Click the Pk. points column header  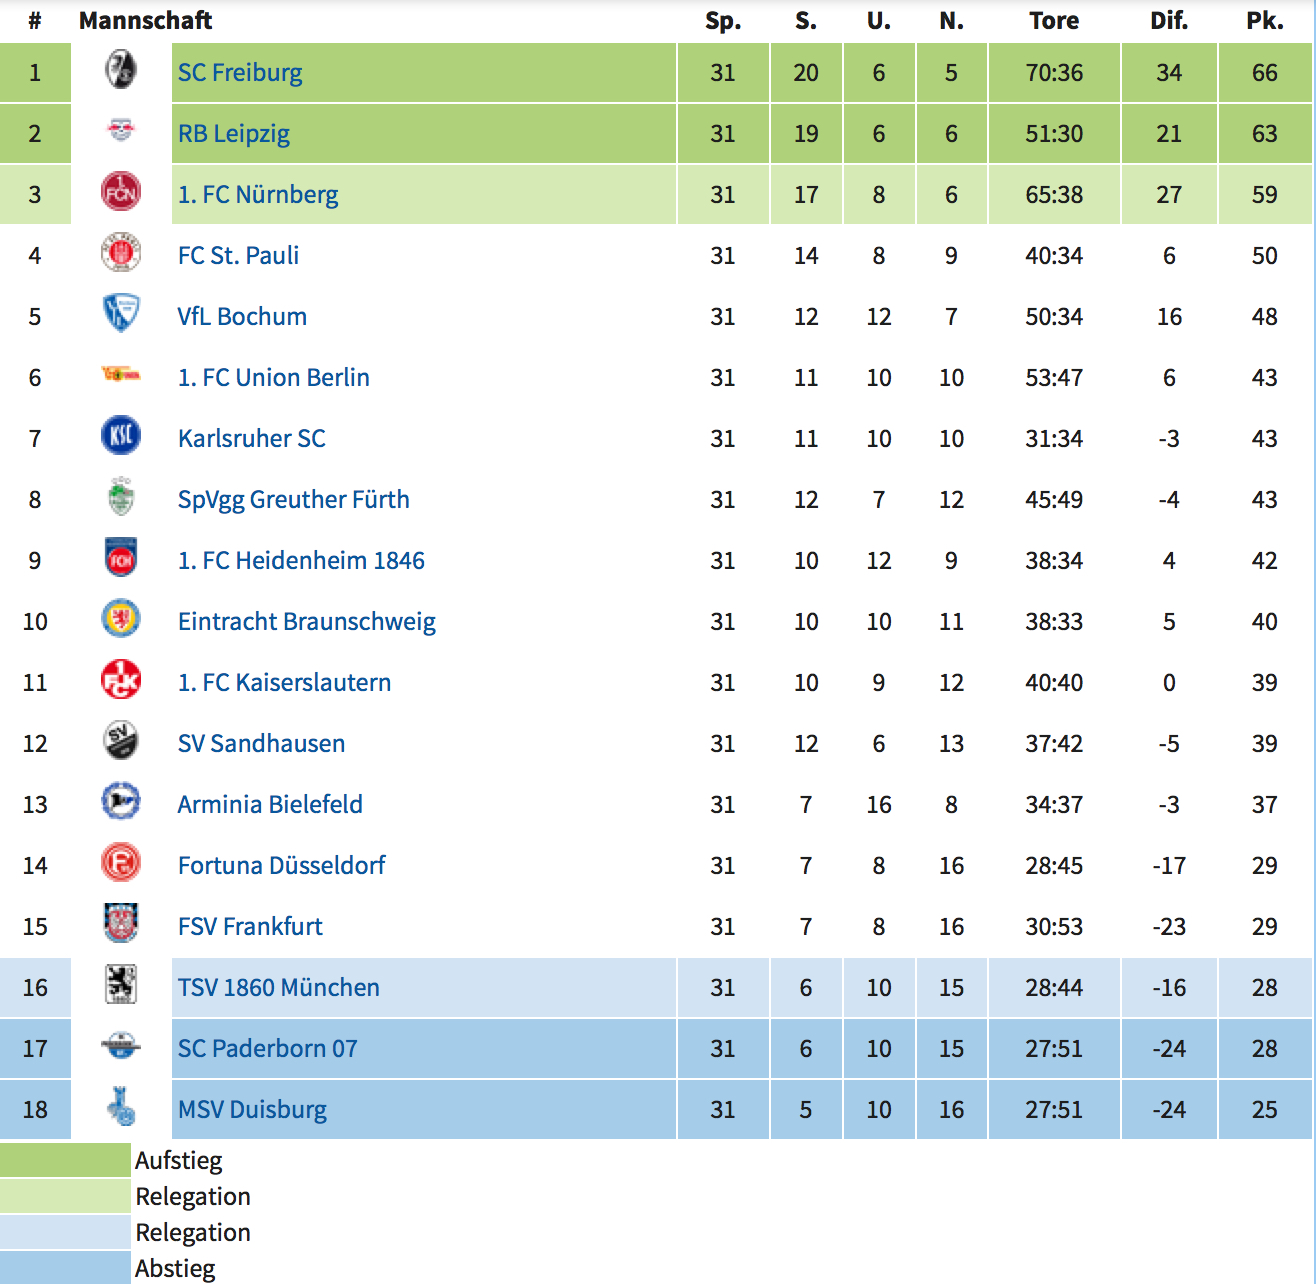[x=1265, y=21]
